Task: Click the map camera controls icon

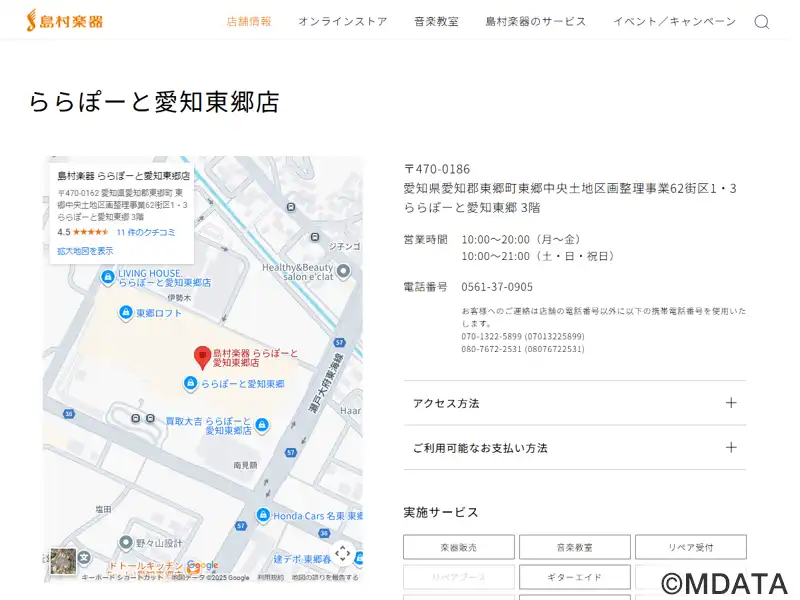Action: point(342,553)
